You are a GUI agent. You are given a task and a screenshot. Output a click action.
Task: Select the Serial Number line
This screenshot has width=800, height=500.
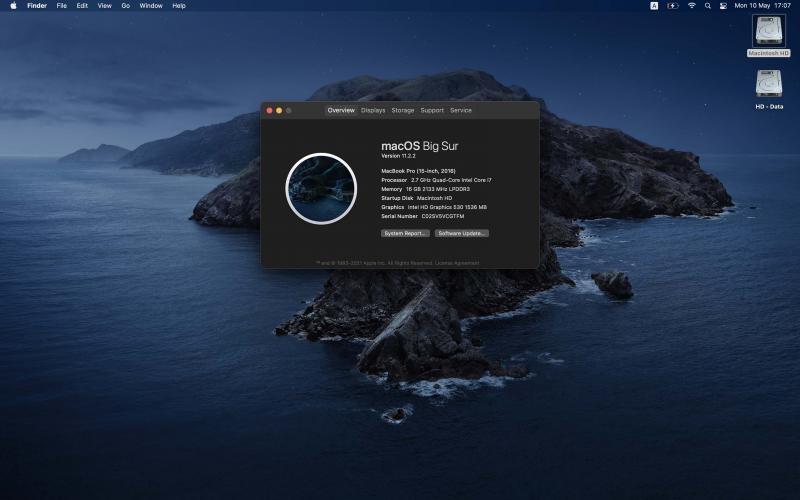tap(422, 216)
